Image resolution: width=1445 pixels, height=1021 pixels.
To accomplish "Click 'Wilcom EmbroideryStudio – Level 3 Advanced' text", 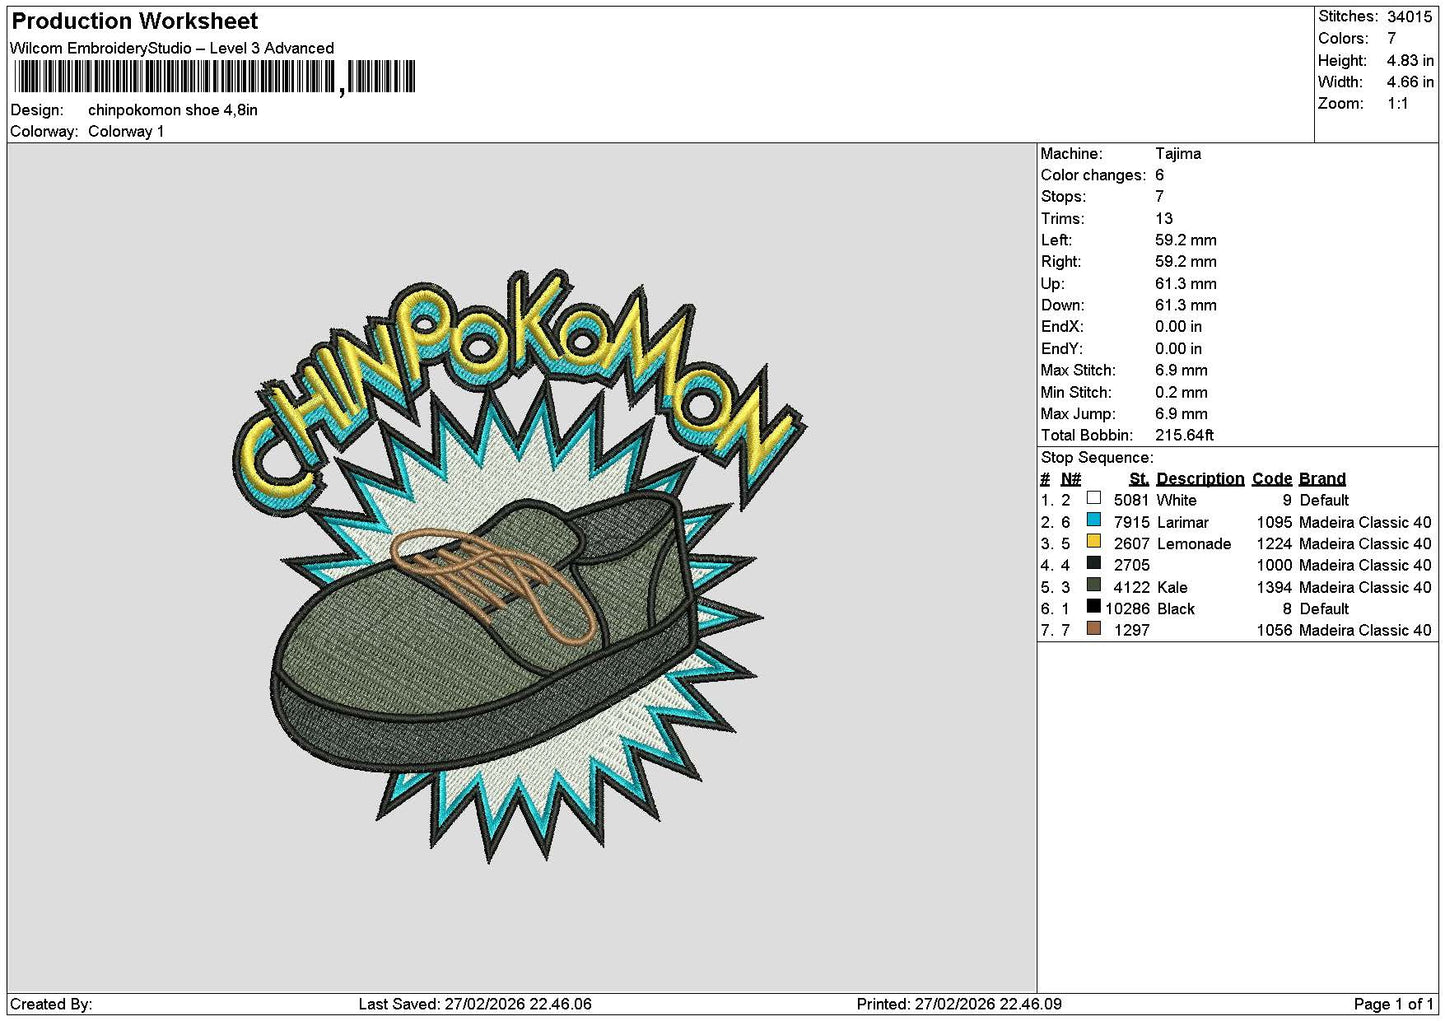I will click(172, 48).
